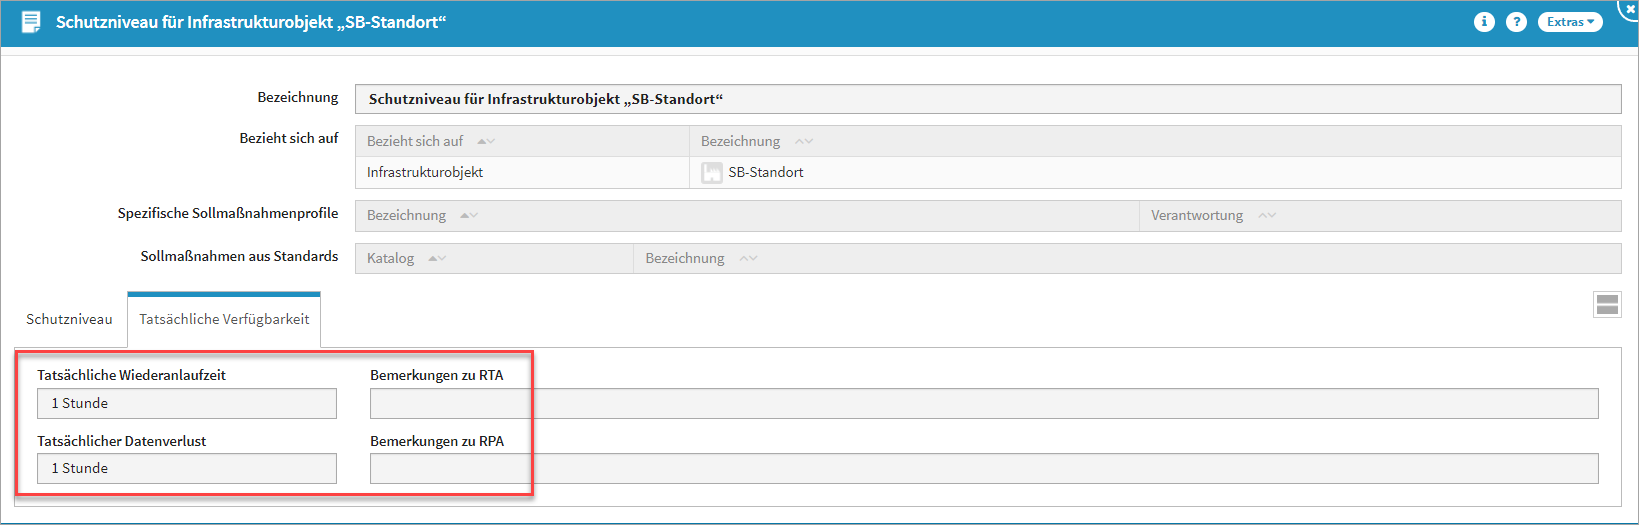Image resolution: width=1639 pixels, height=525 pixels.
Task: Click into the 'Bemerkungen zu RPA' field
Action: pyautogui.click(x=983, y=469)
